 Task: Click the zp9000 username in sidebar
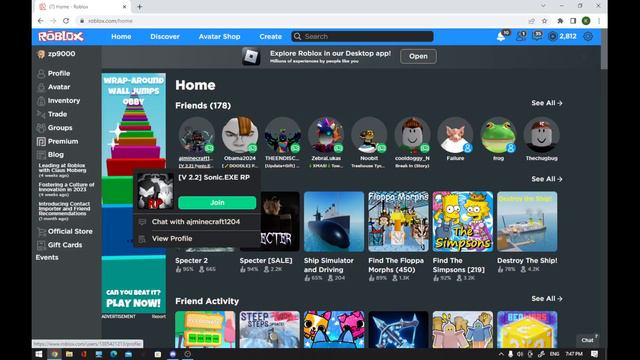[61, 54]
